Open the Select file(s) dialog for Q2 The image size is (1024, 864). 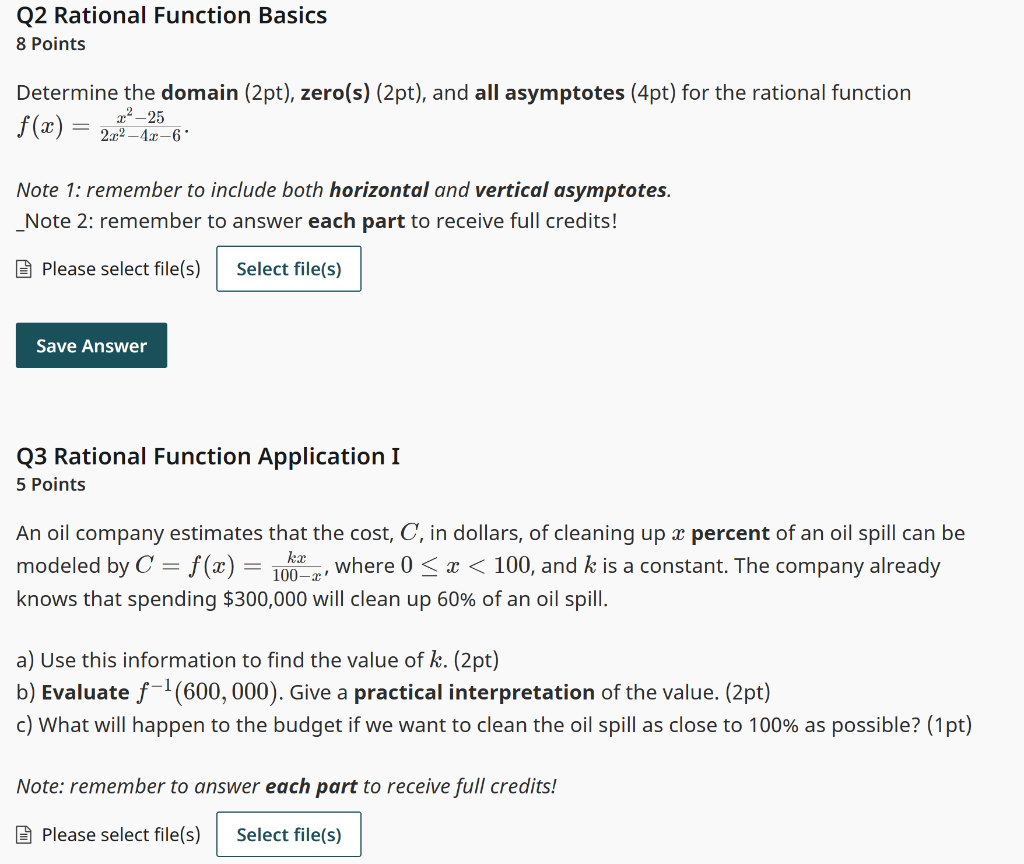pyautogui.click(x=288, y=268)
